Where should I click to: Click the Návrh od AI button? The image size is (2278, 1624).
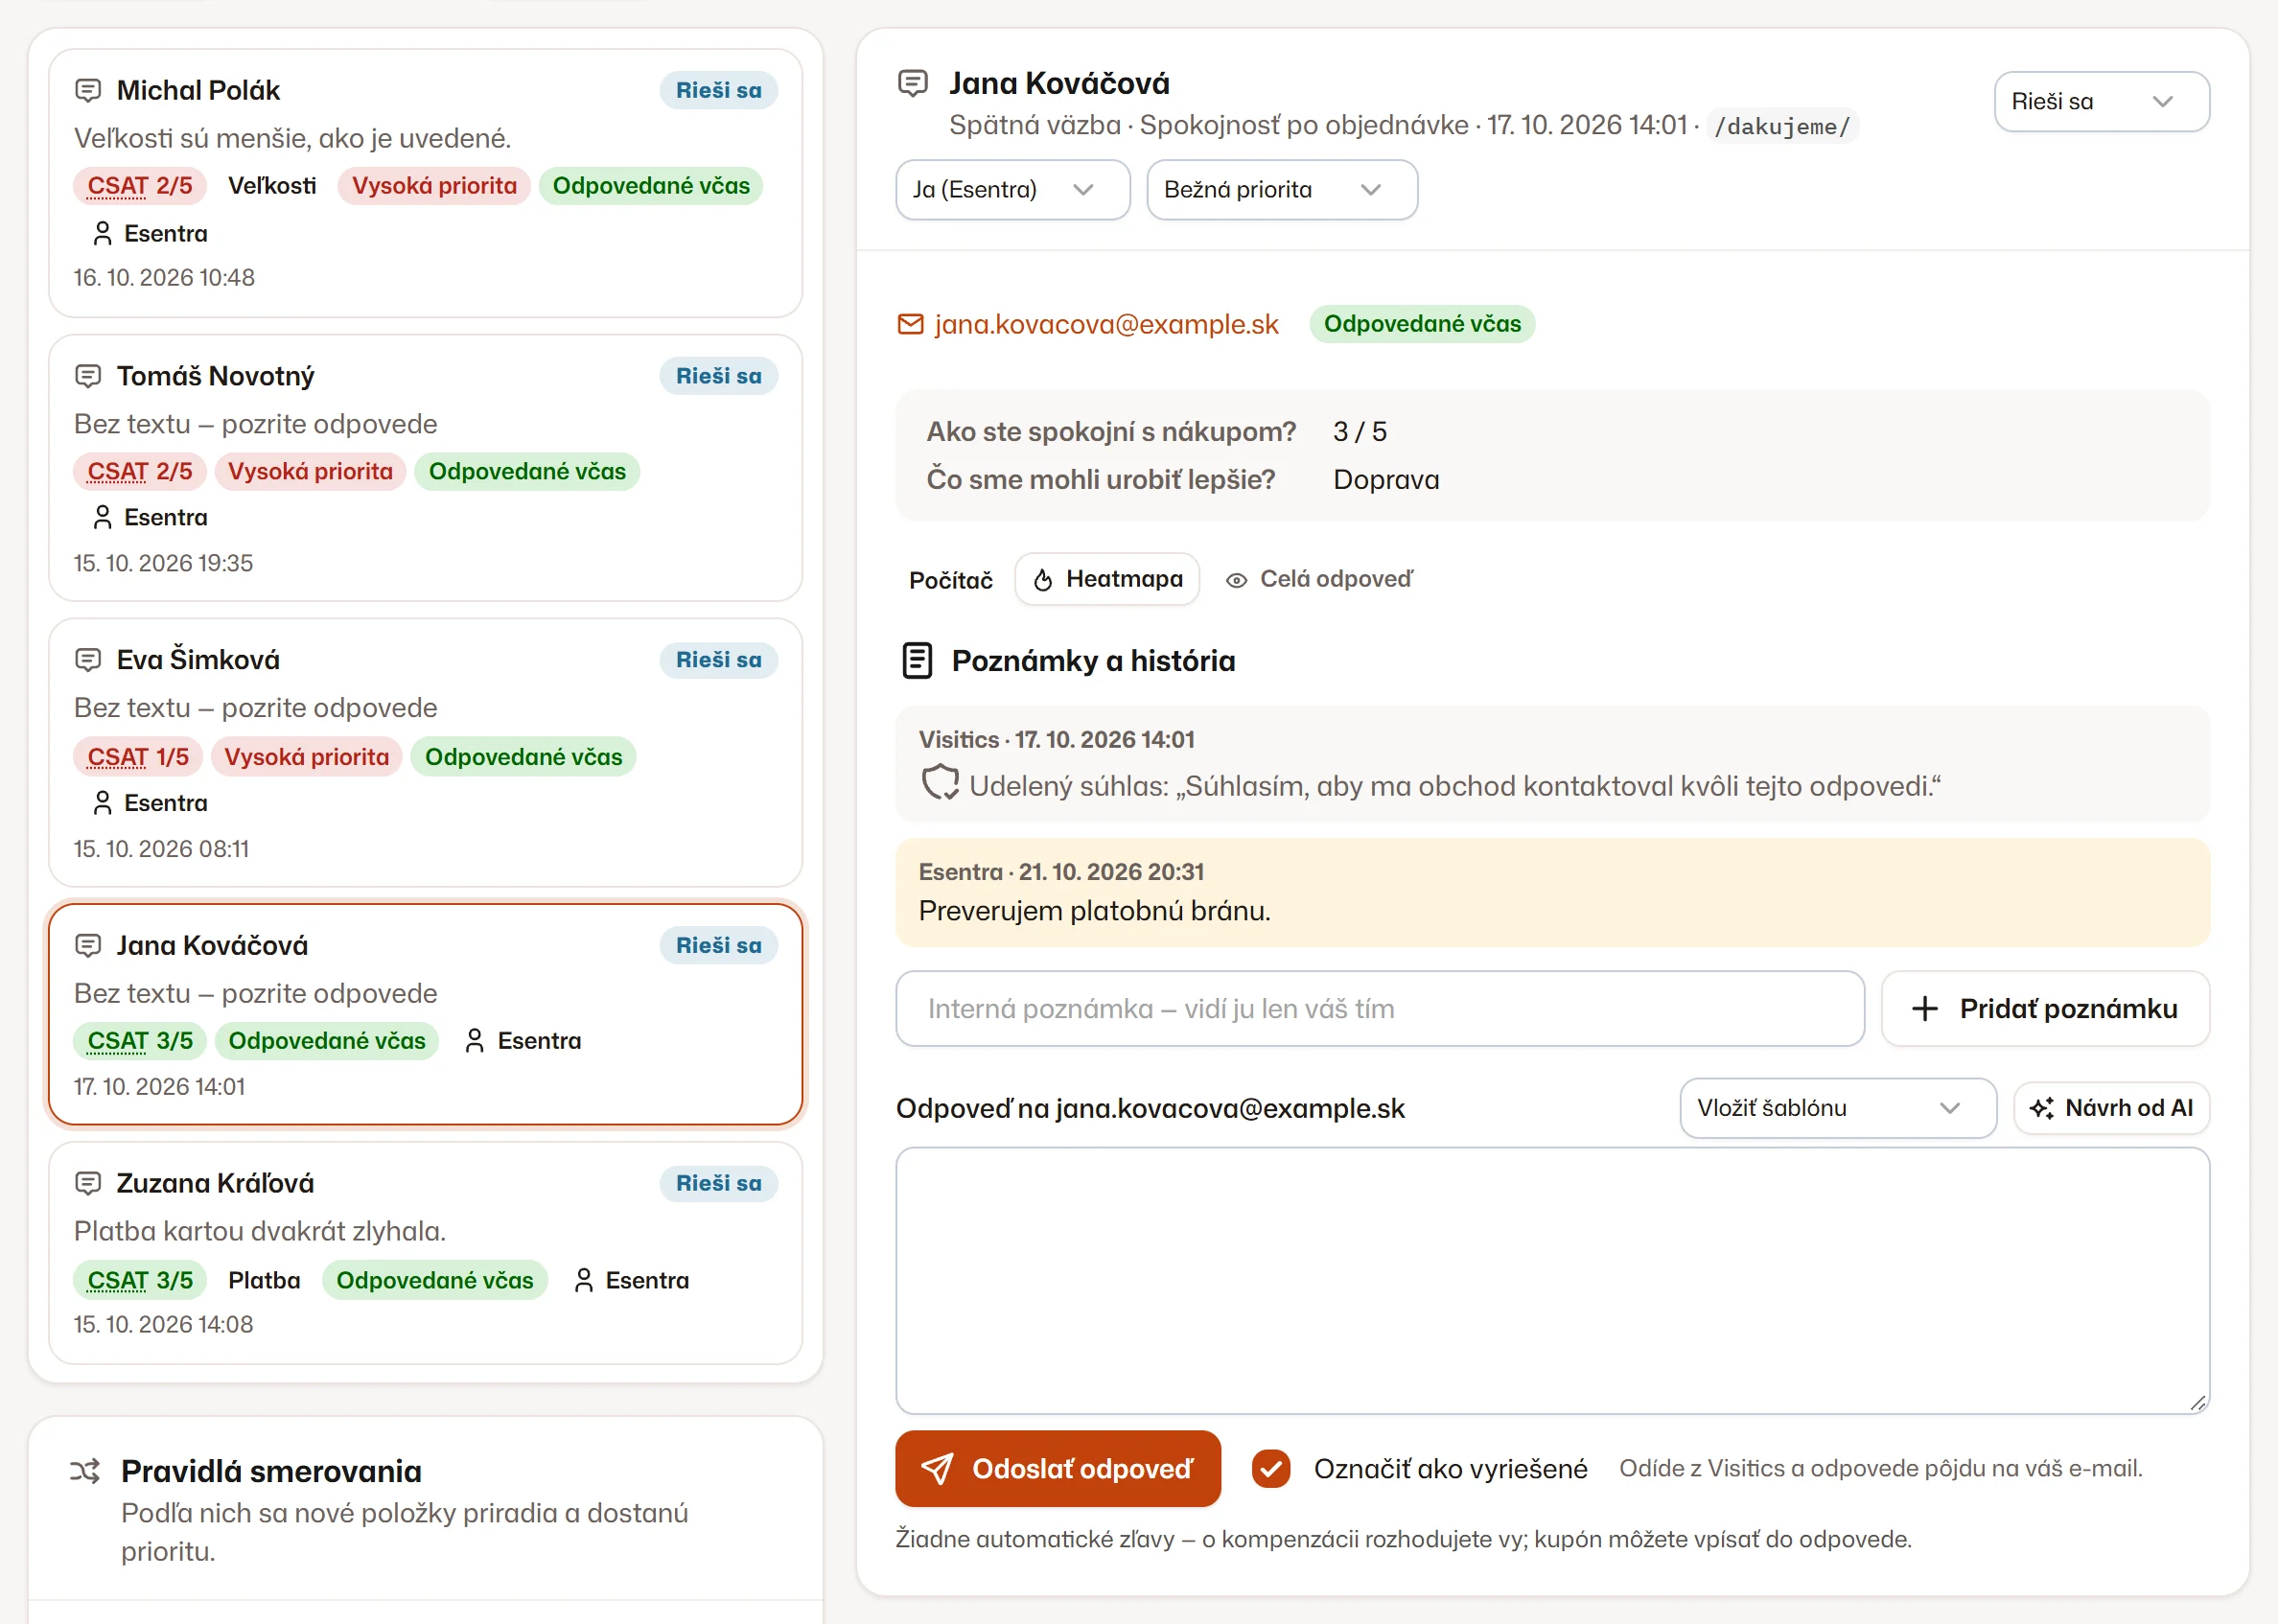(2111, 1108)
